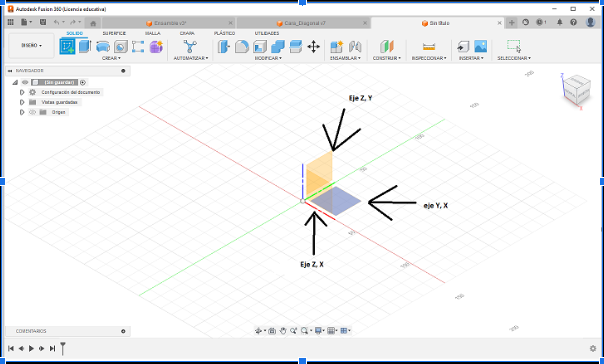Image resolution: width=604 pixels, height=364 pixels.
Task: Open the CONSTRUIR dropdown menu
Action: tap(387, 58)
